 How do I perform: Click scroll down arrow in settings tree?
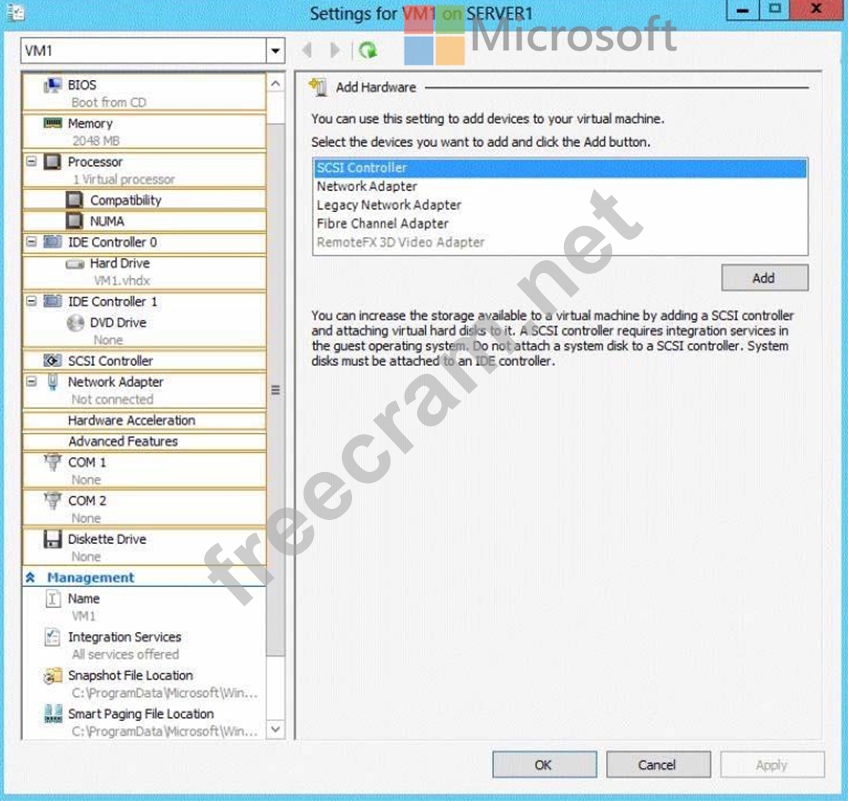tap(275, 730)
